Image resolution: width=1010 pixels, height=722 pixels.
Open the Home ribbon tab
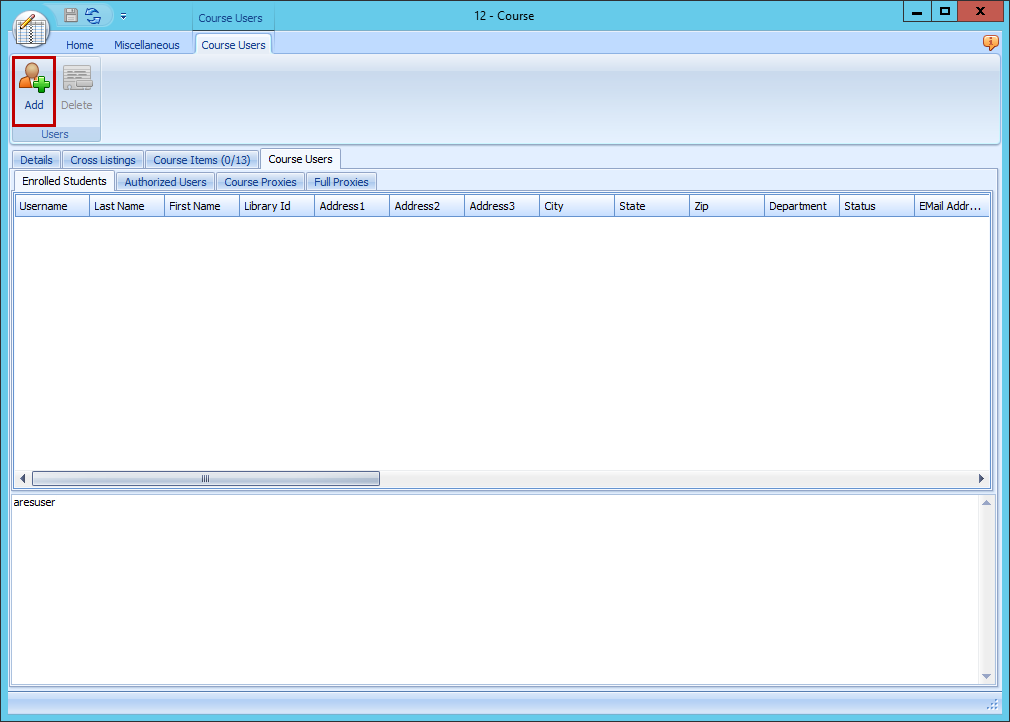[80, 45]
